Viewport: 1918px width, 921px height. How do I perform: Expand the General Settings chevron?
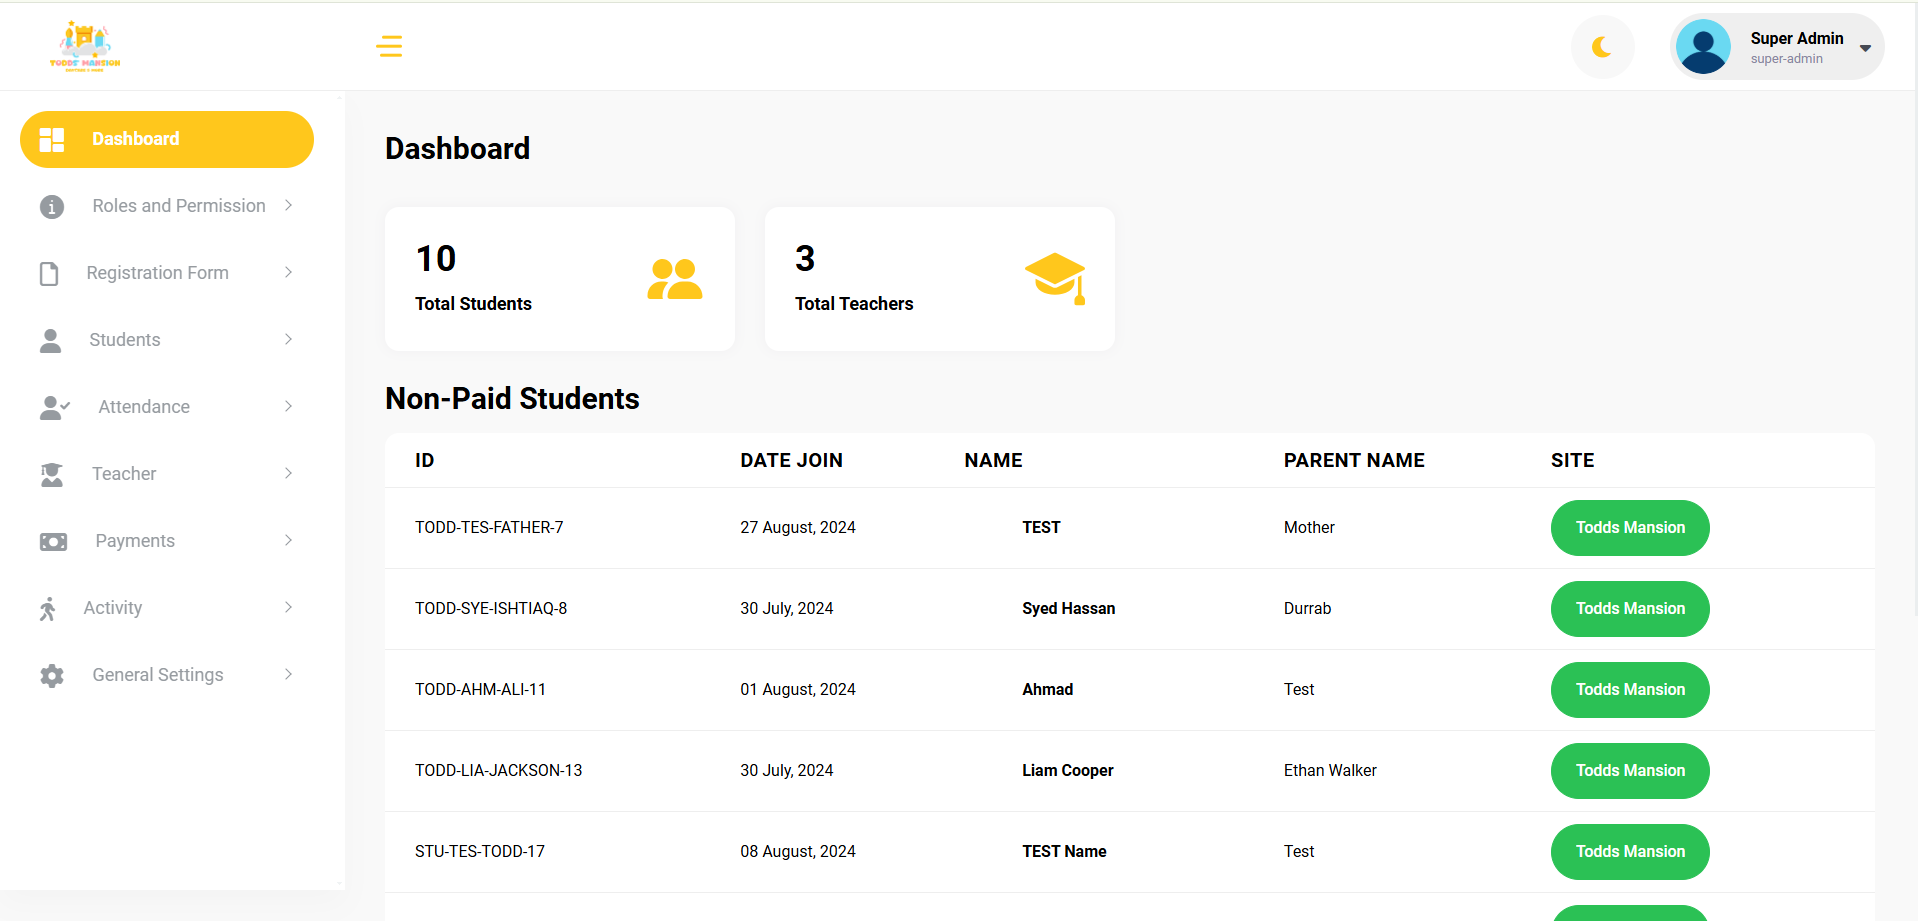point(288,675)
